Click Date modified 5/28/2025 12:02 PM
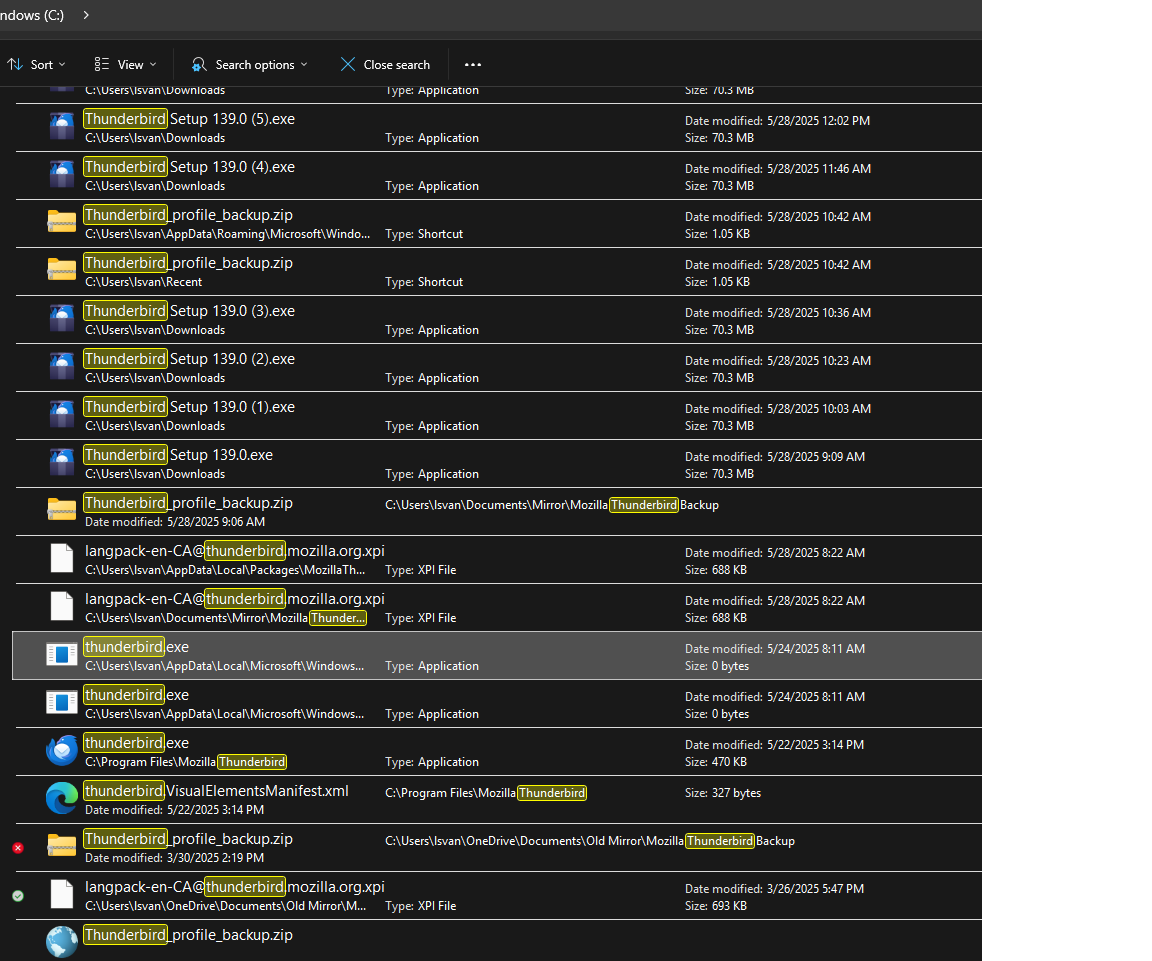This screenshot has width=1152, height=961. click(777, 120)
